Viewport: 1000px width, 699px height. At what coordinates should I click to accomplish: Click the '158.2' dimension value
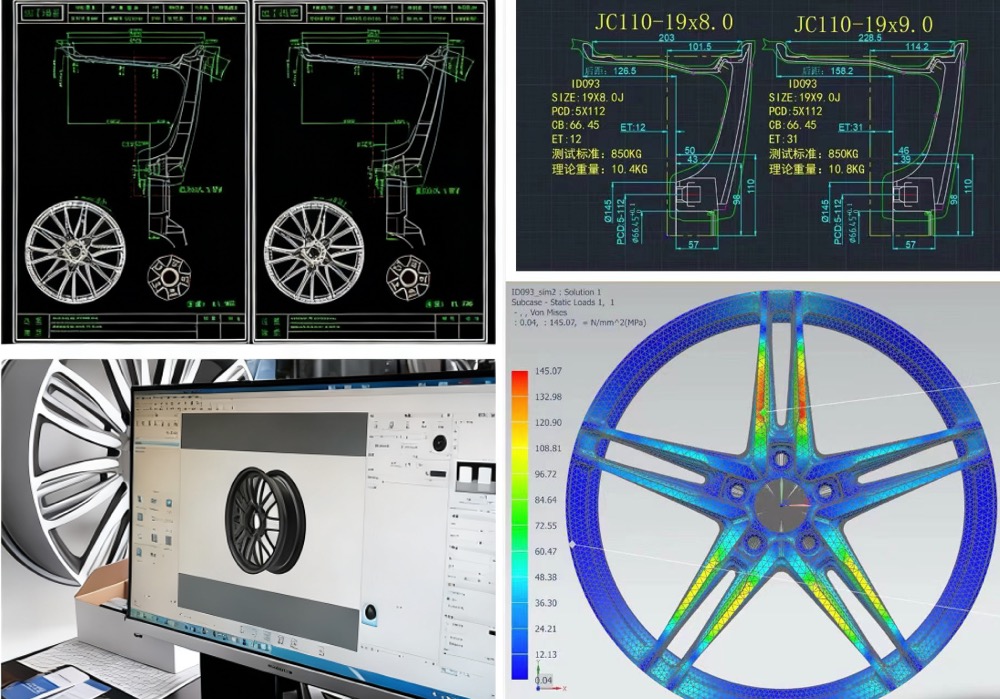point(841,71)
